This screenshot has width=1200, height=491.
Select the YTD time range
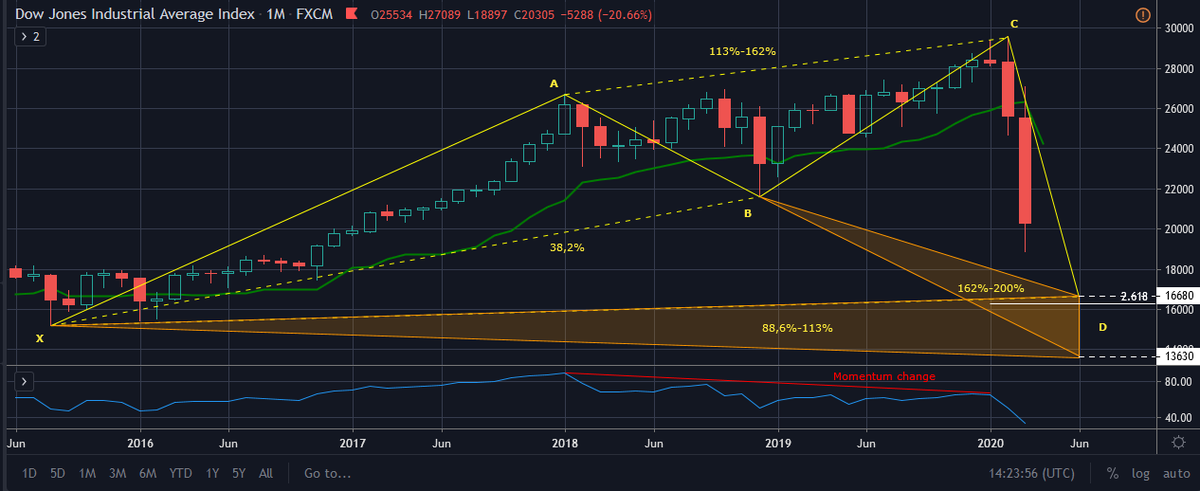(181, 473)
